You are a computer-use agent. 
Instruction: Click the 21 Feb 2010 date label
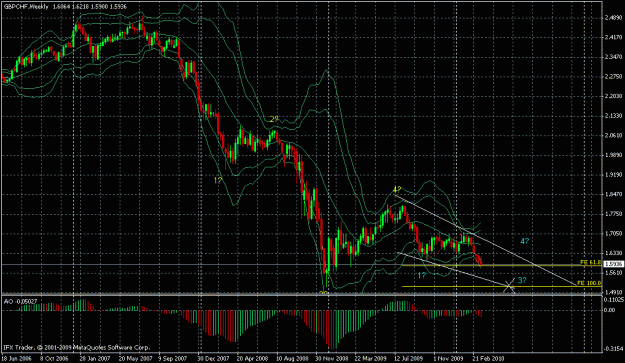(488, 358)
